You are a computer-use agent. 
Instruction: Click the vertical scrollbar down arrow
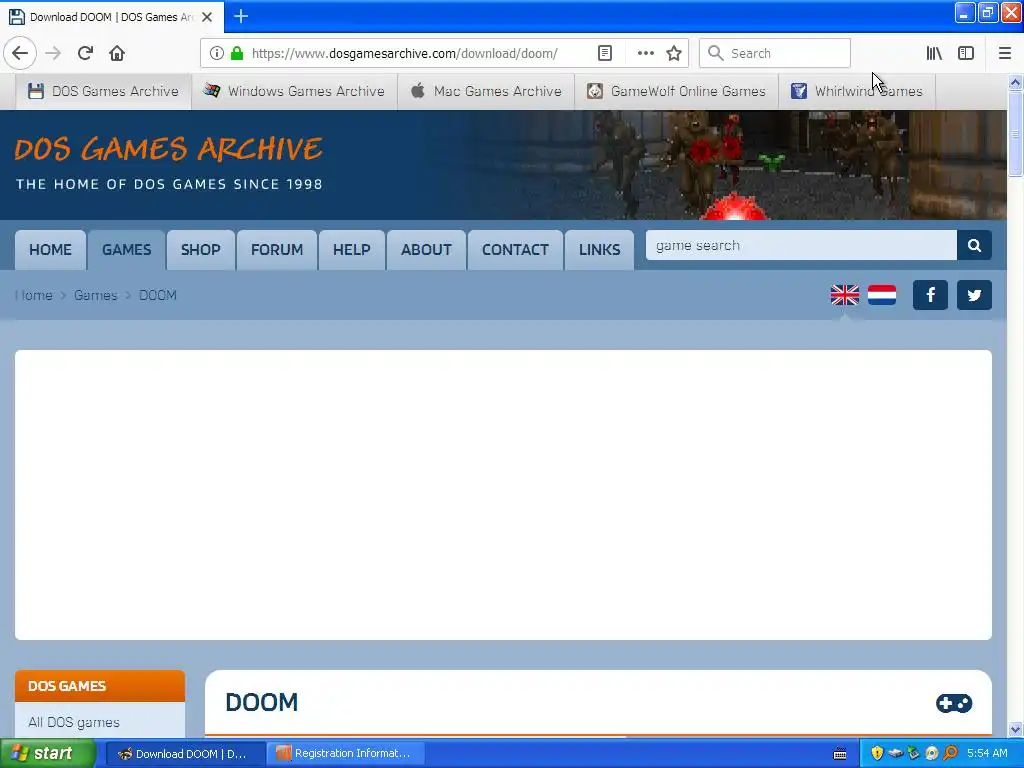pos(1015,729)
